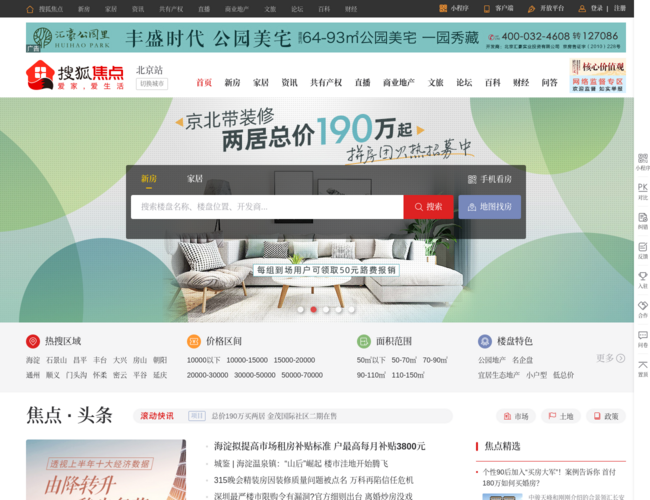Open 问答 in main navigation
The width and height of the screenshot is (650, 500).
549,83
